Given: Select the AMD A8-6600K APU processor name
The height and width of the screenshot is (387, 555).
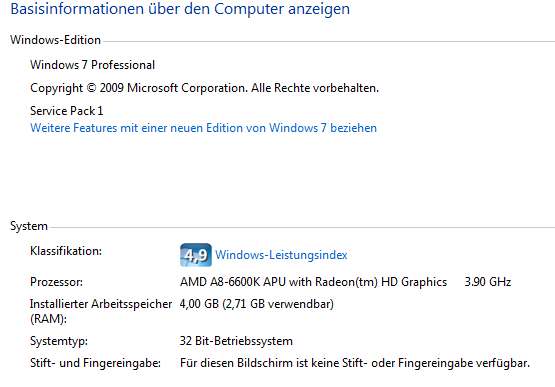Looking at the screenshot, I should [x=313, y=282].
